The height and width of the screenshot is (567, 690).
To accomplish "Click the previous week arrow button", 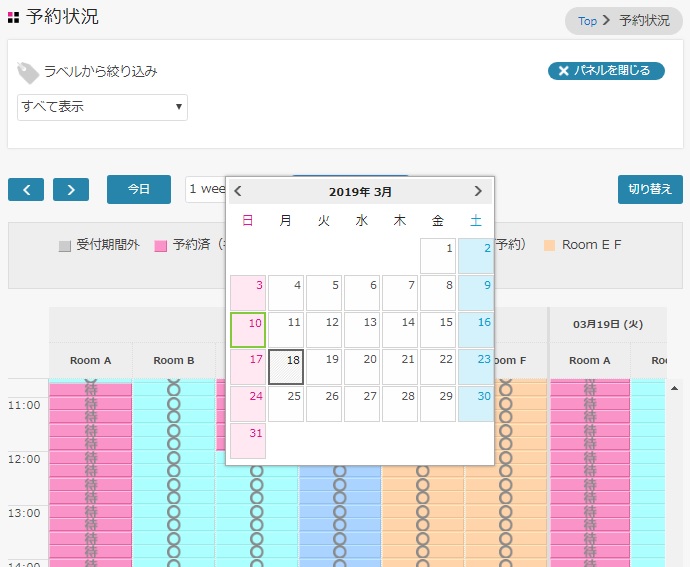I will (26, 189).
